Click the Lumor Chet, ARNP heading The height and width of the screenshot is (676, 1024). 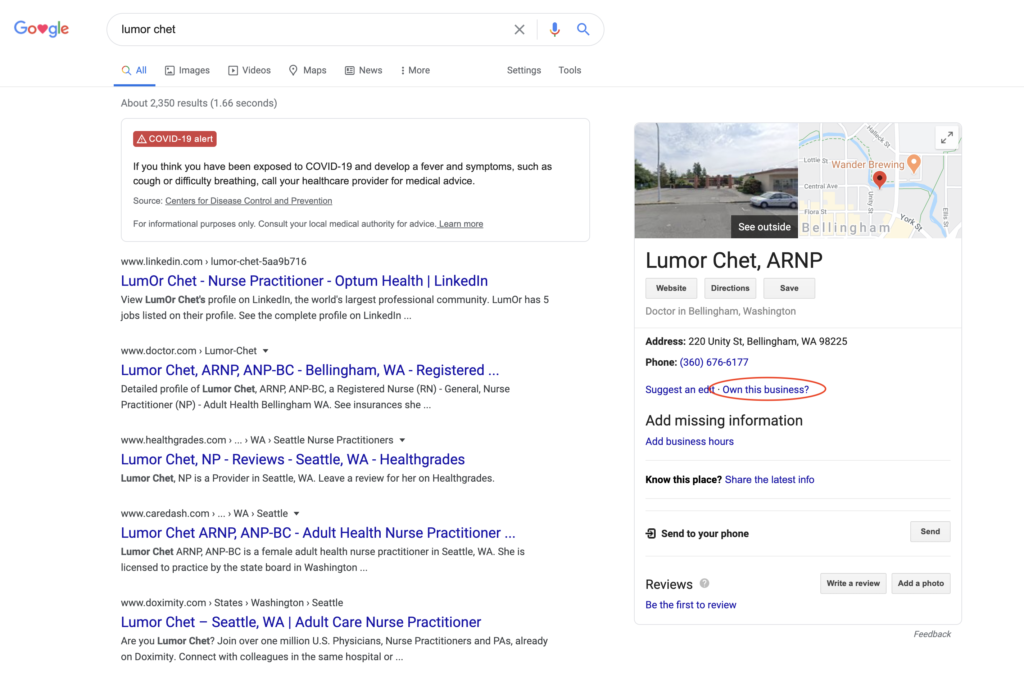click(734, 261)
